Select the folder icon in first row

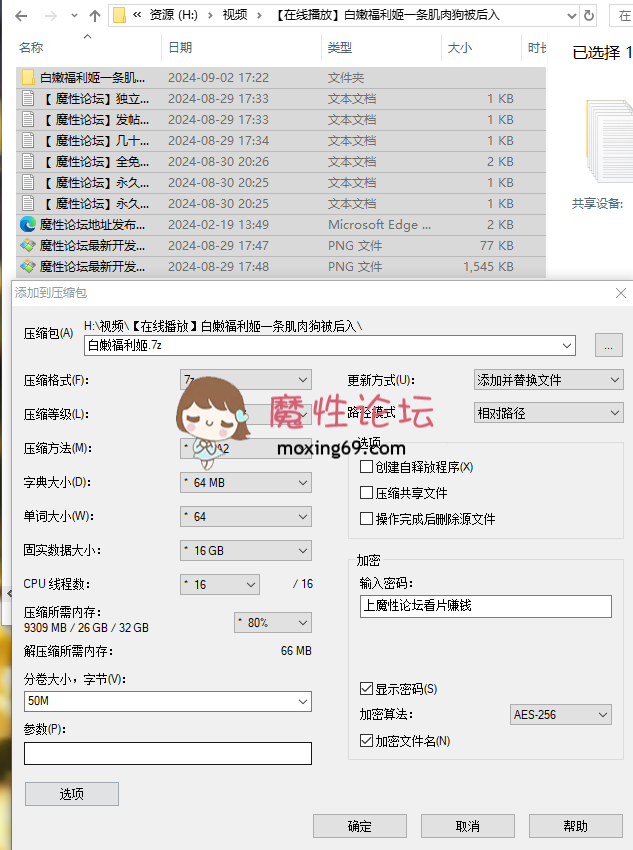click(28, 78)
